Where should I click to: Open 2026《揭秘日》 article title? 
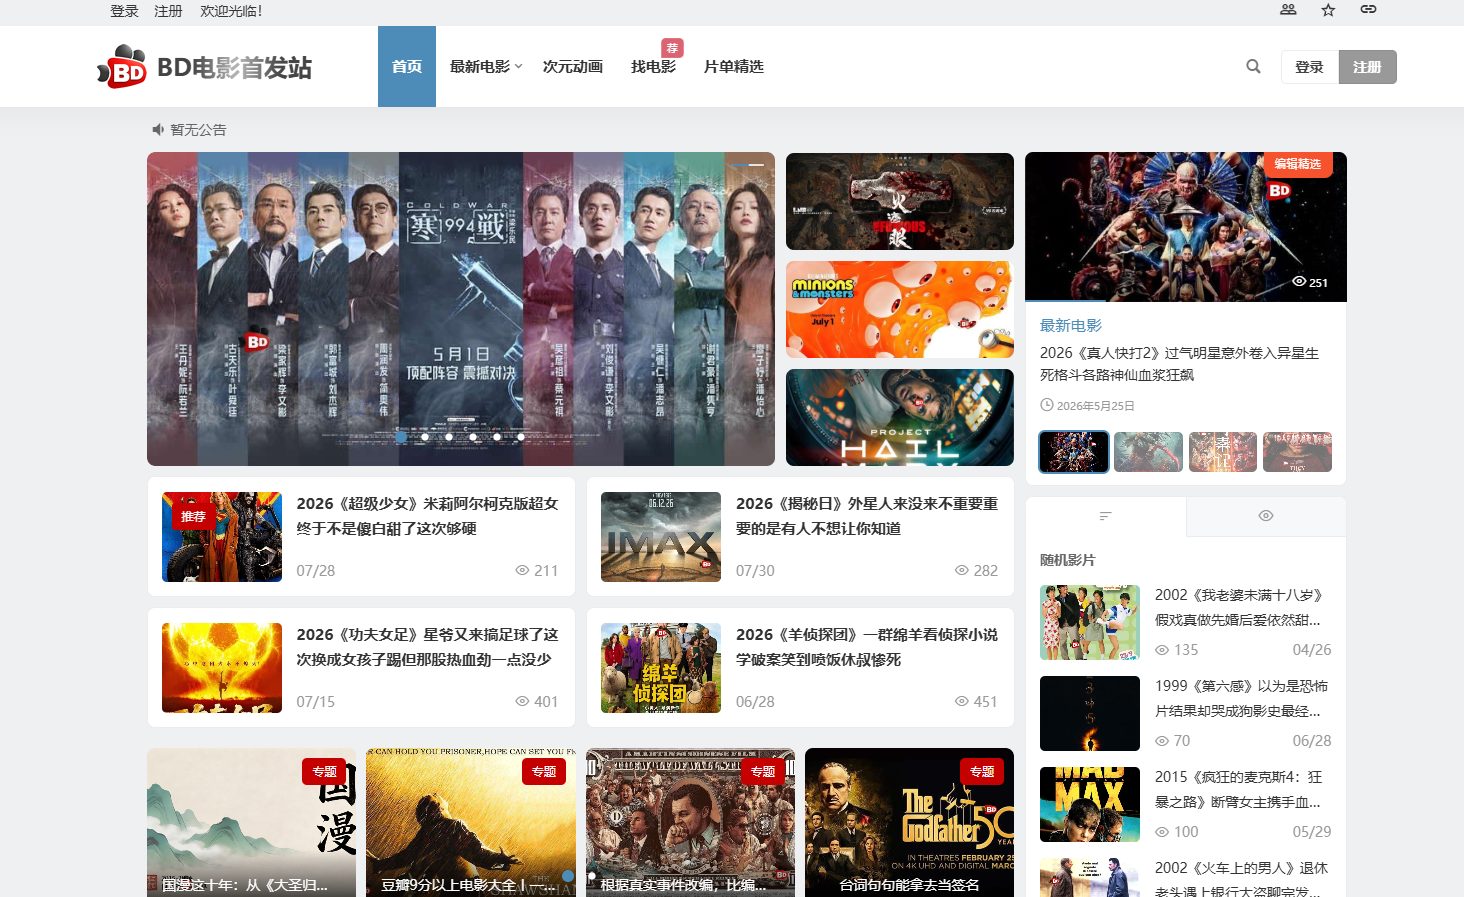click(867, 516)
